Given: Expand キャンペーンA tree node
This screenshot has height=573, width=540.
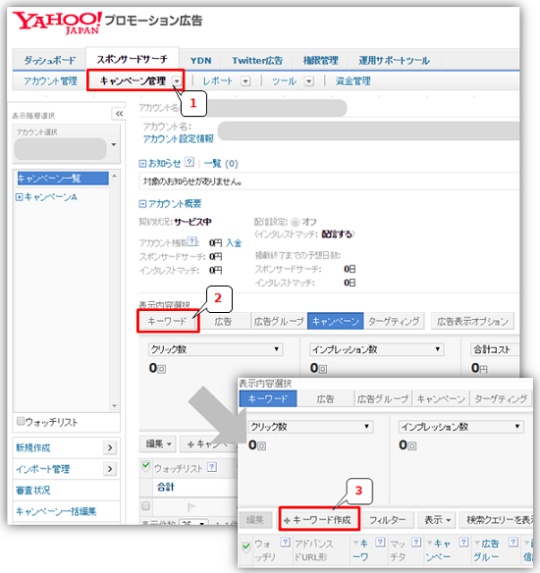Looking at the screenshot, I should [19, 197].
